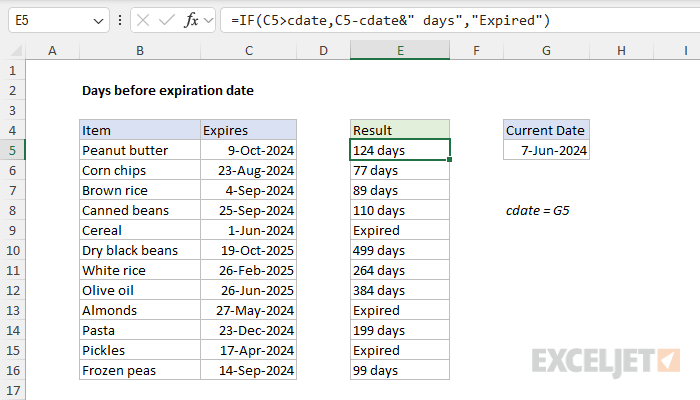Select column A header
700x400 pixels.
(x=52, y=50)
